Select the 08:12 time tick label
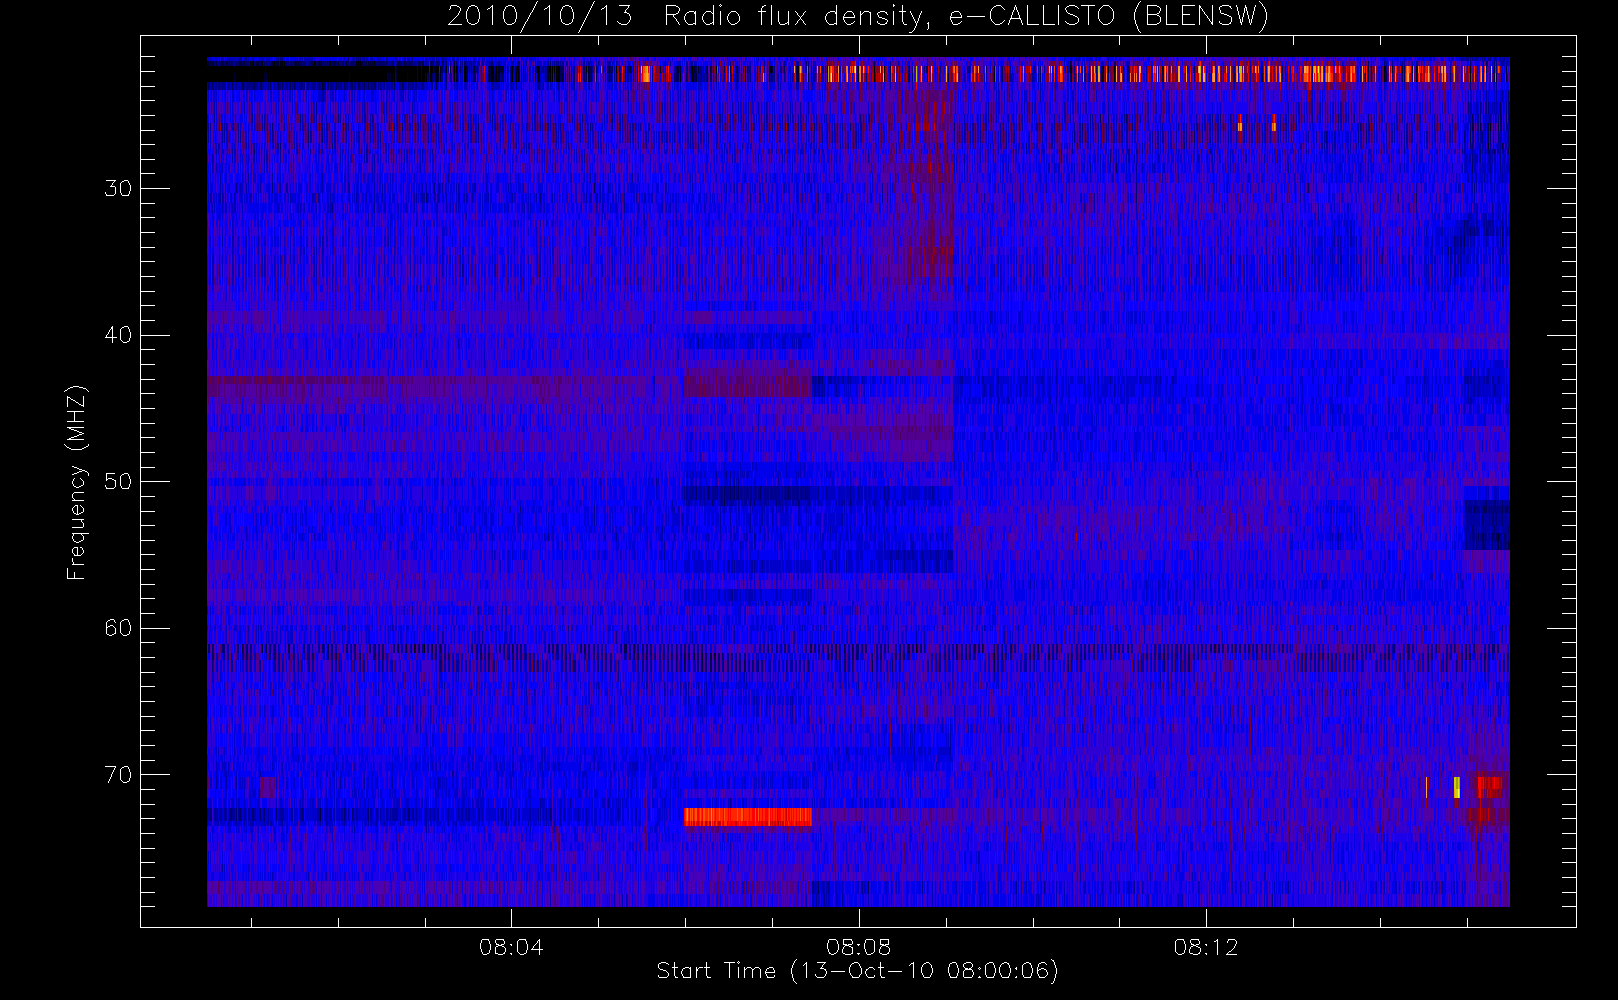 (1206, 947)
